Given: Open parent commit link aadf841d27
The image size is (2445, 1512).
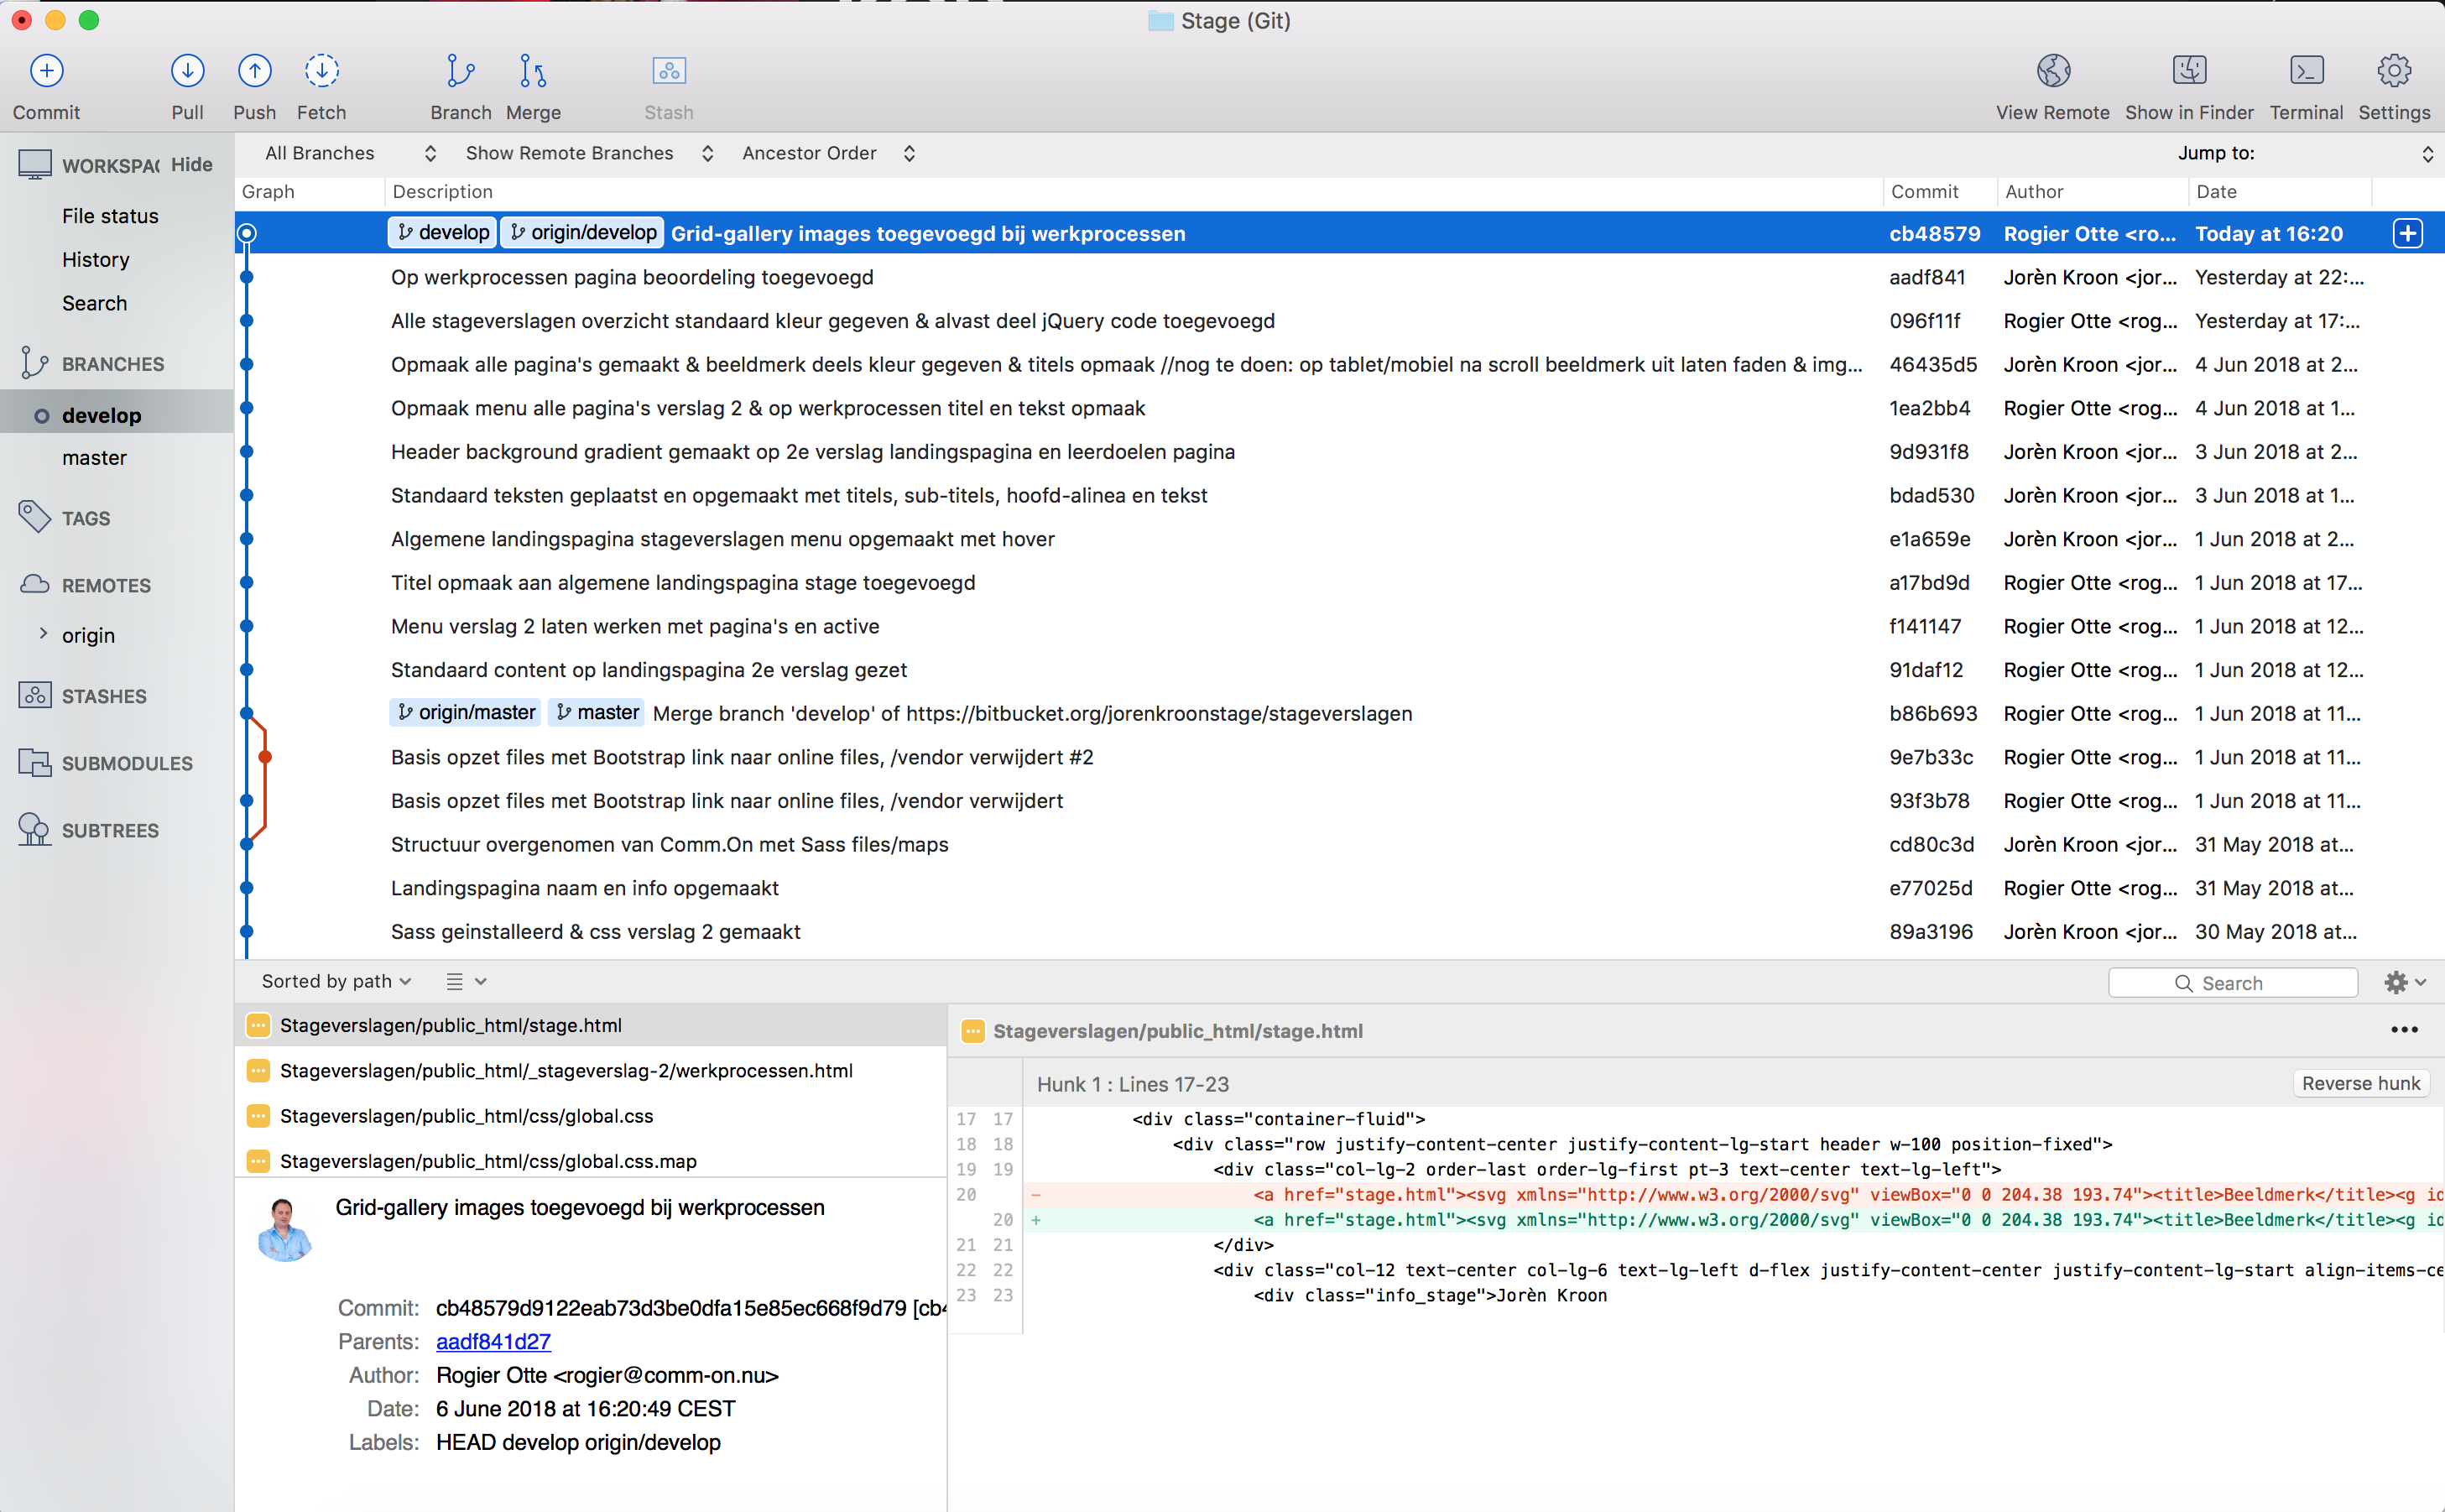Looking at the screenshot, I should tap(493, 1341).
